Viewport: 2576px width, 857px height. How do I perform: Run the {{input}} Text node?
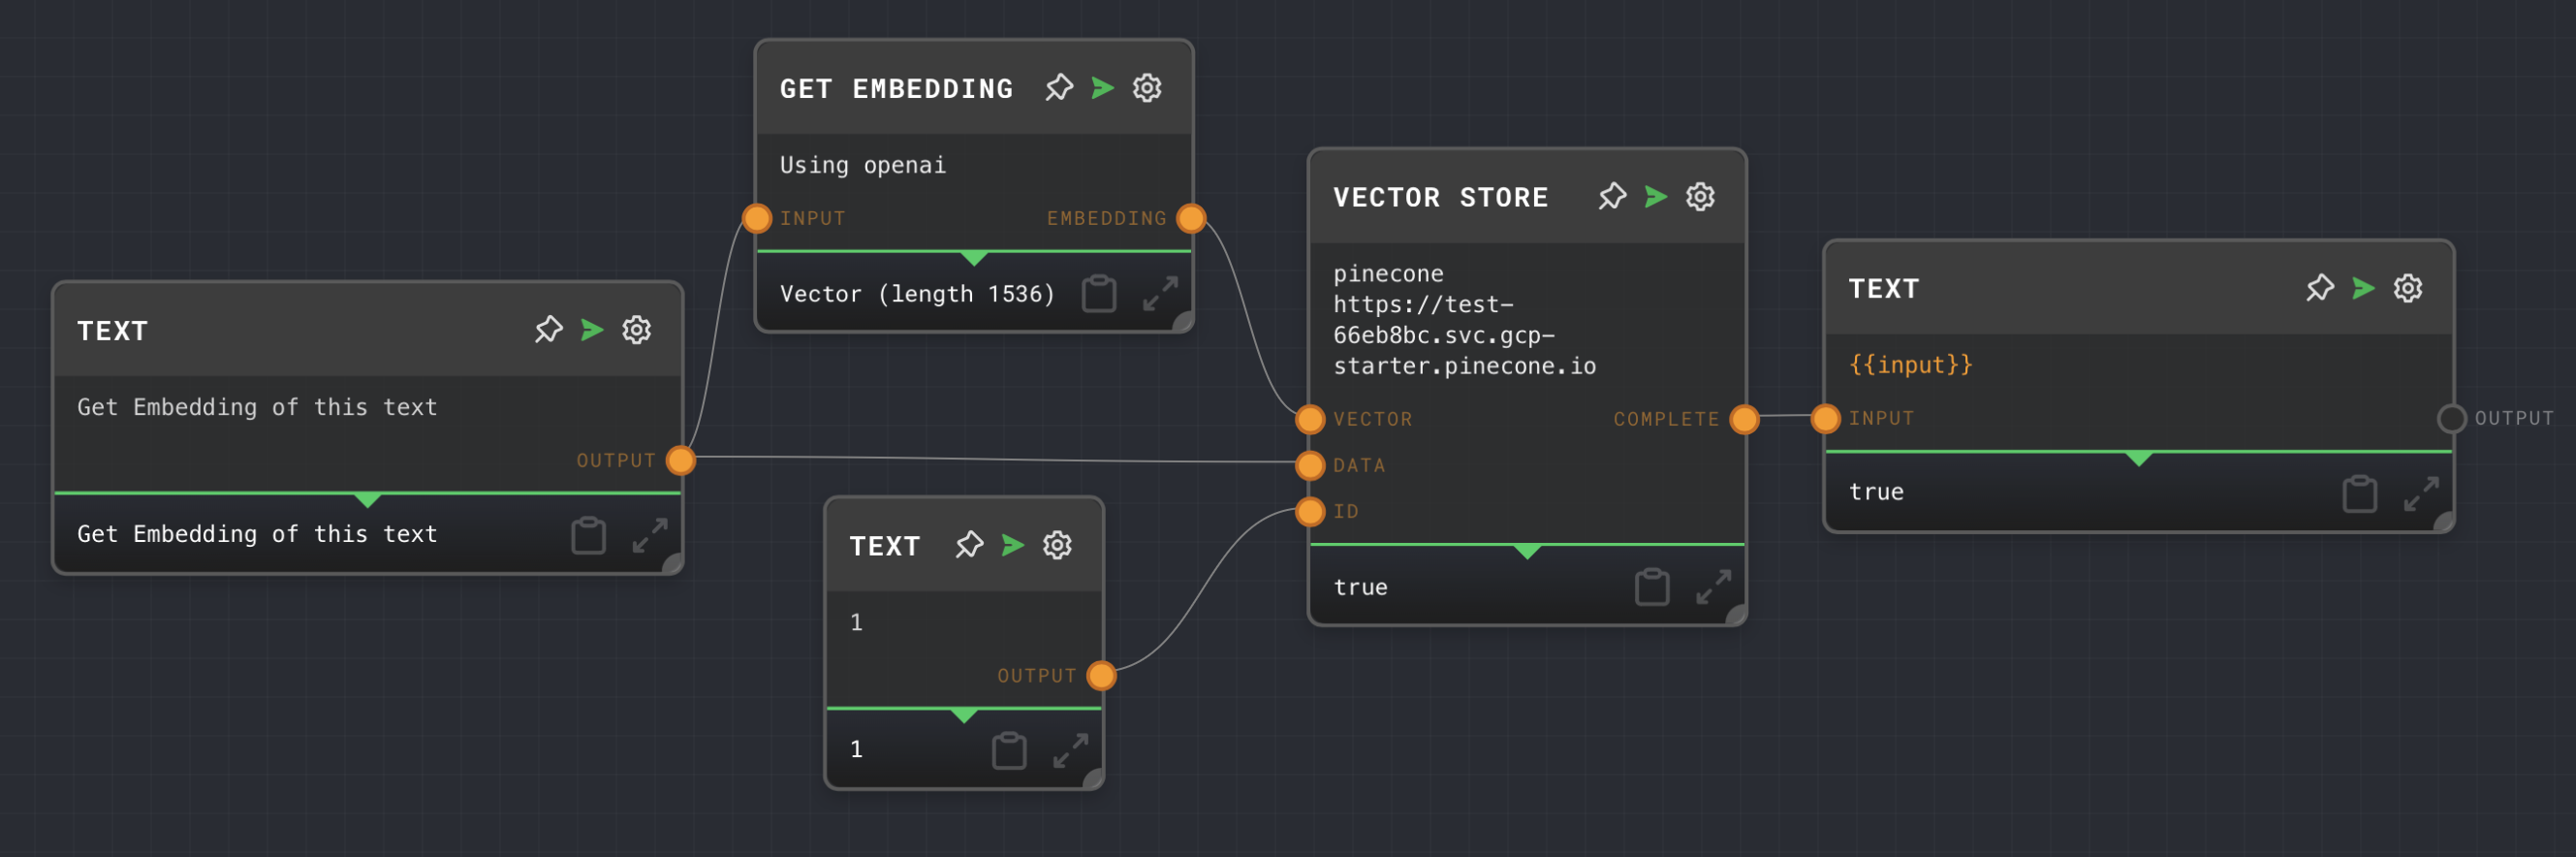coord(2364,288)
